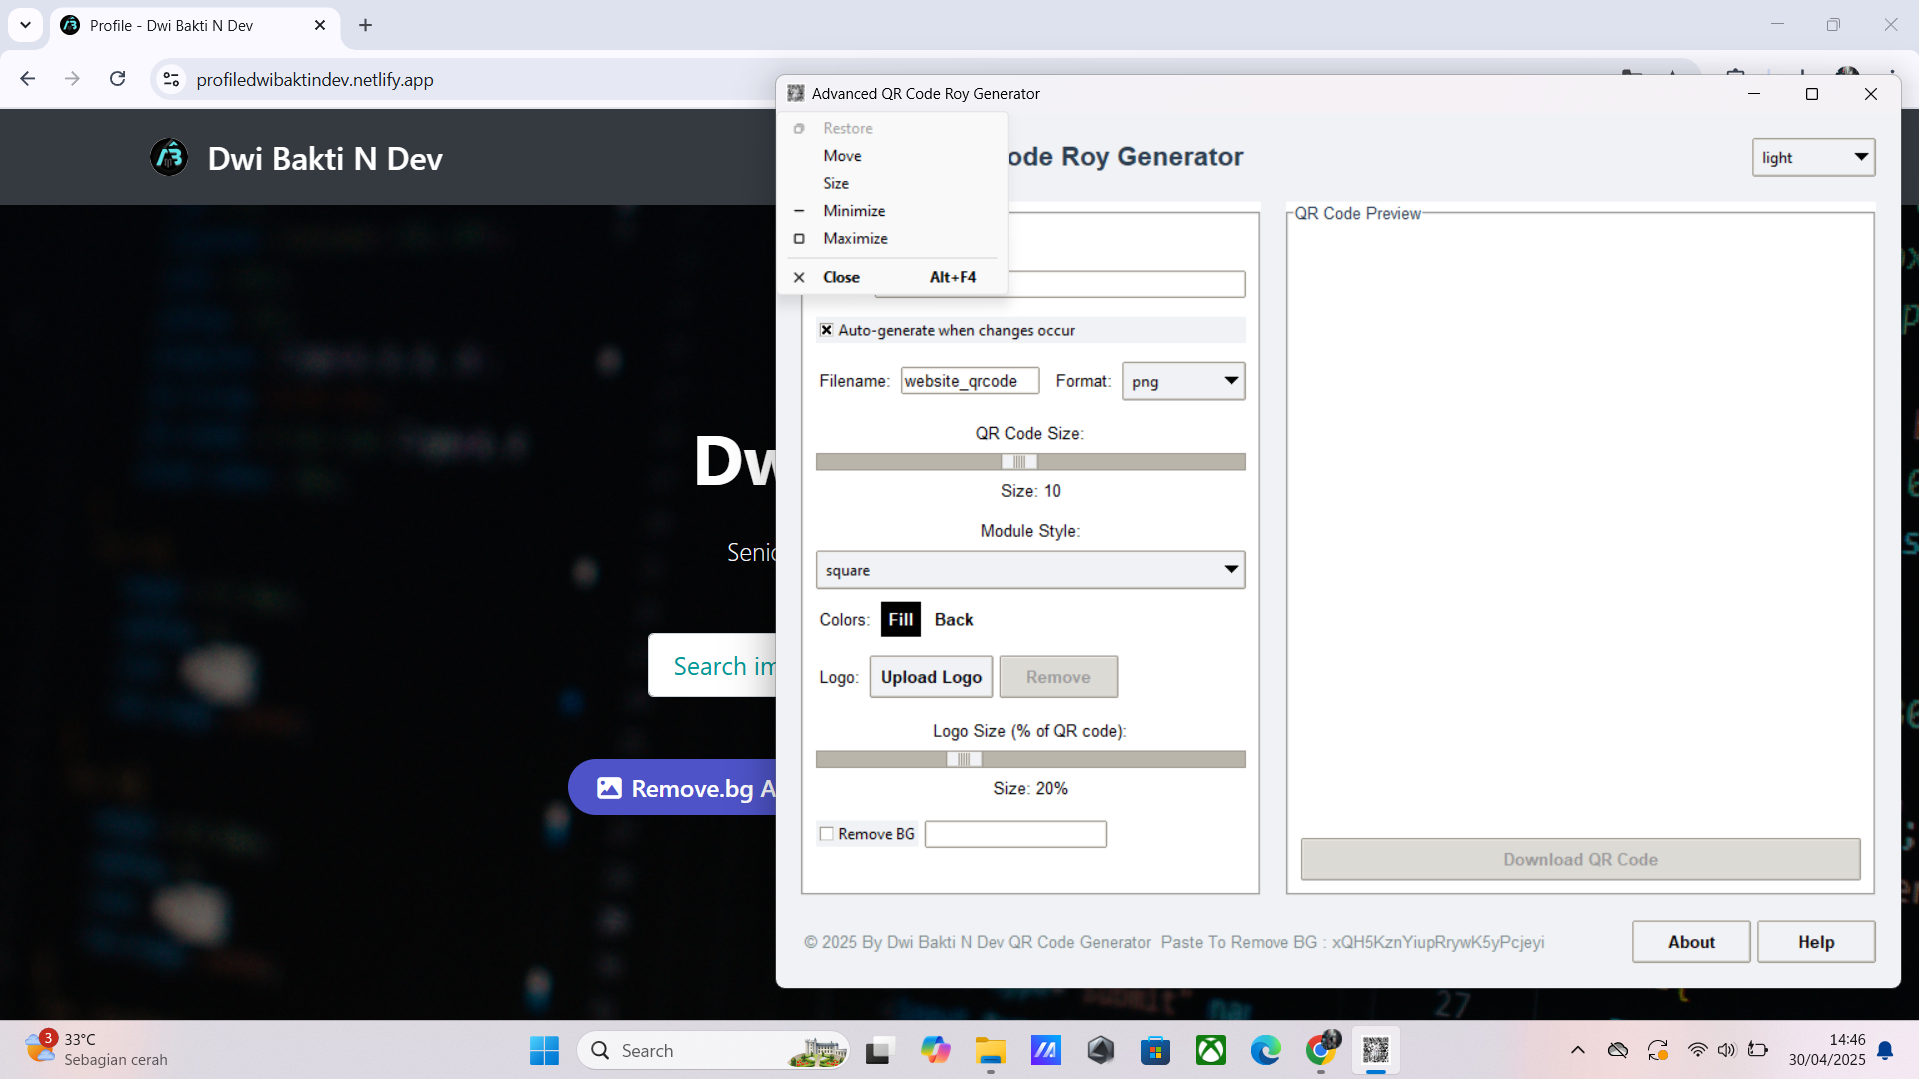The image size is (1919, 1079).
Task: Open the clock showing 14:46
Action: 1827,1050
